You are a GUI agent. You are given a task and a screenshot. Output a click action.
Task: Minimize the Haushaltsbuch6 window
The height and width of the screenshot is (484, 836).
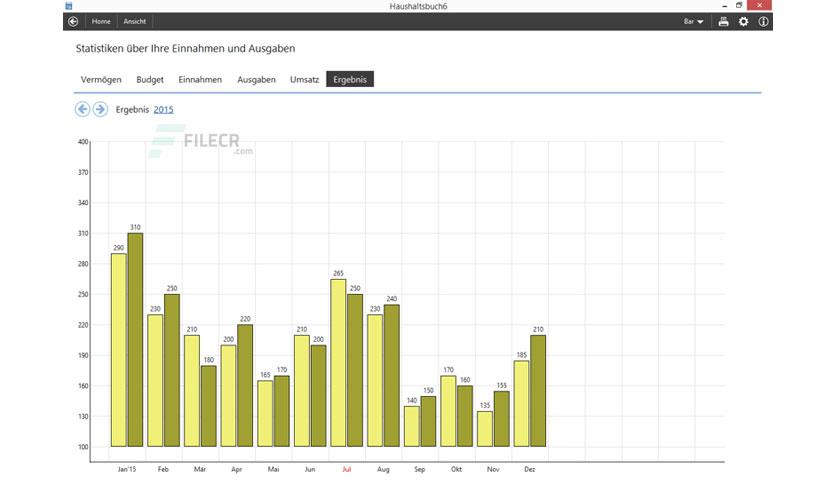pyautogui.click(x=725, y=5)
